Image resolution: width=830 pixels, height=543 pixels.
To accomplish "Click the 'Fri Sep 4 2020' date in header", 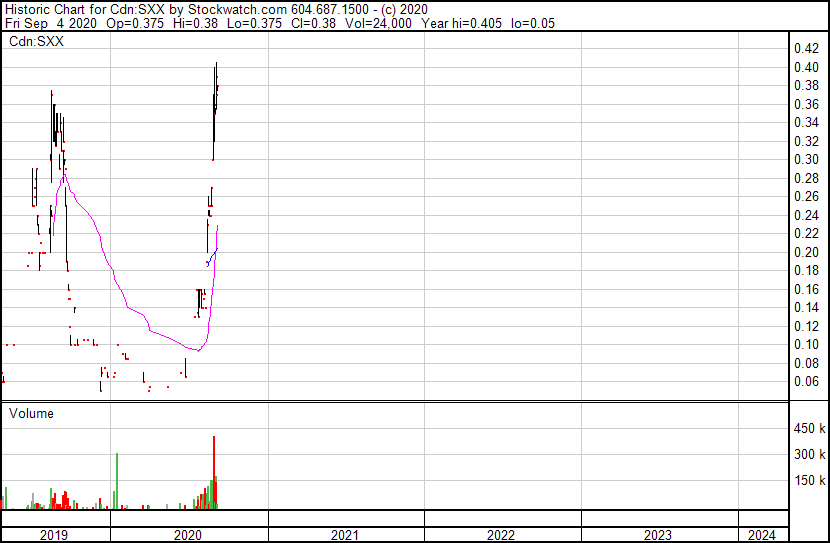I will coord(51,23).
